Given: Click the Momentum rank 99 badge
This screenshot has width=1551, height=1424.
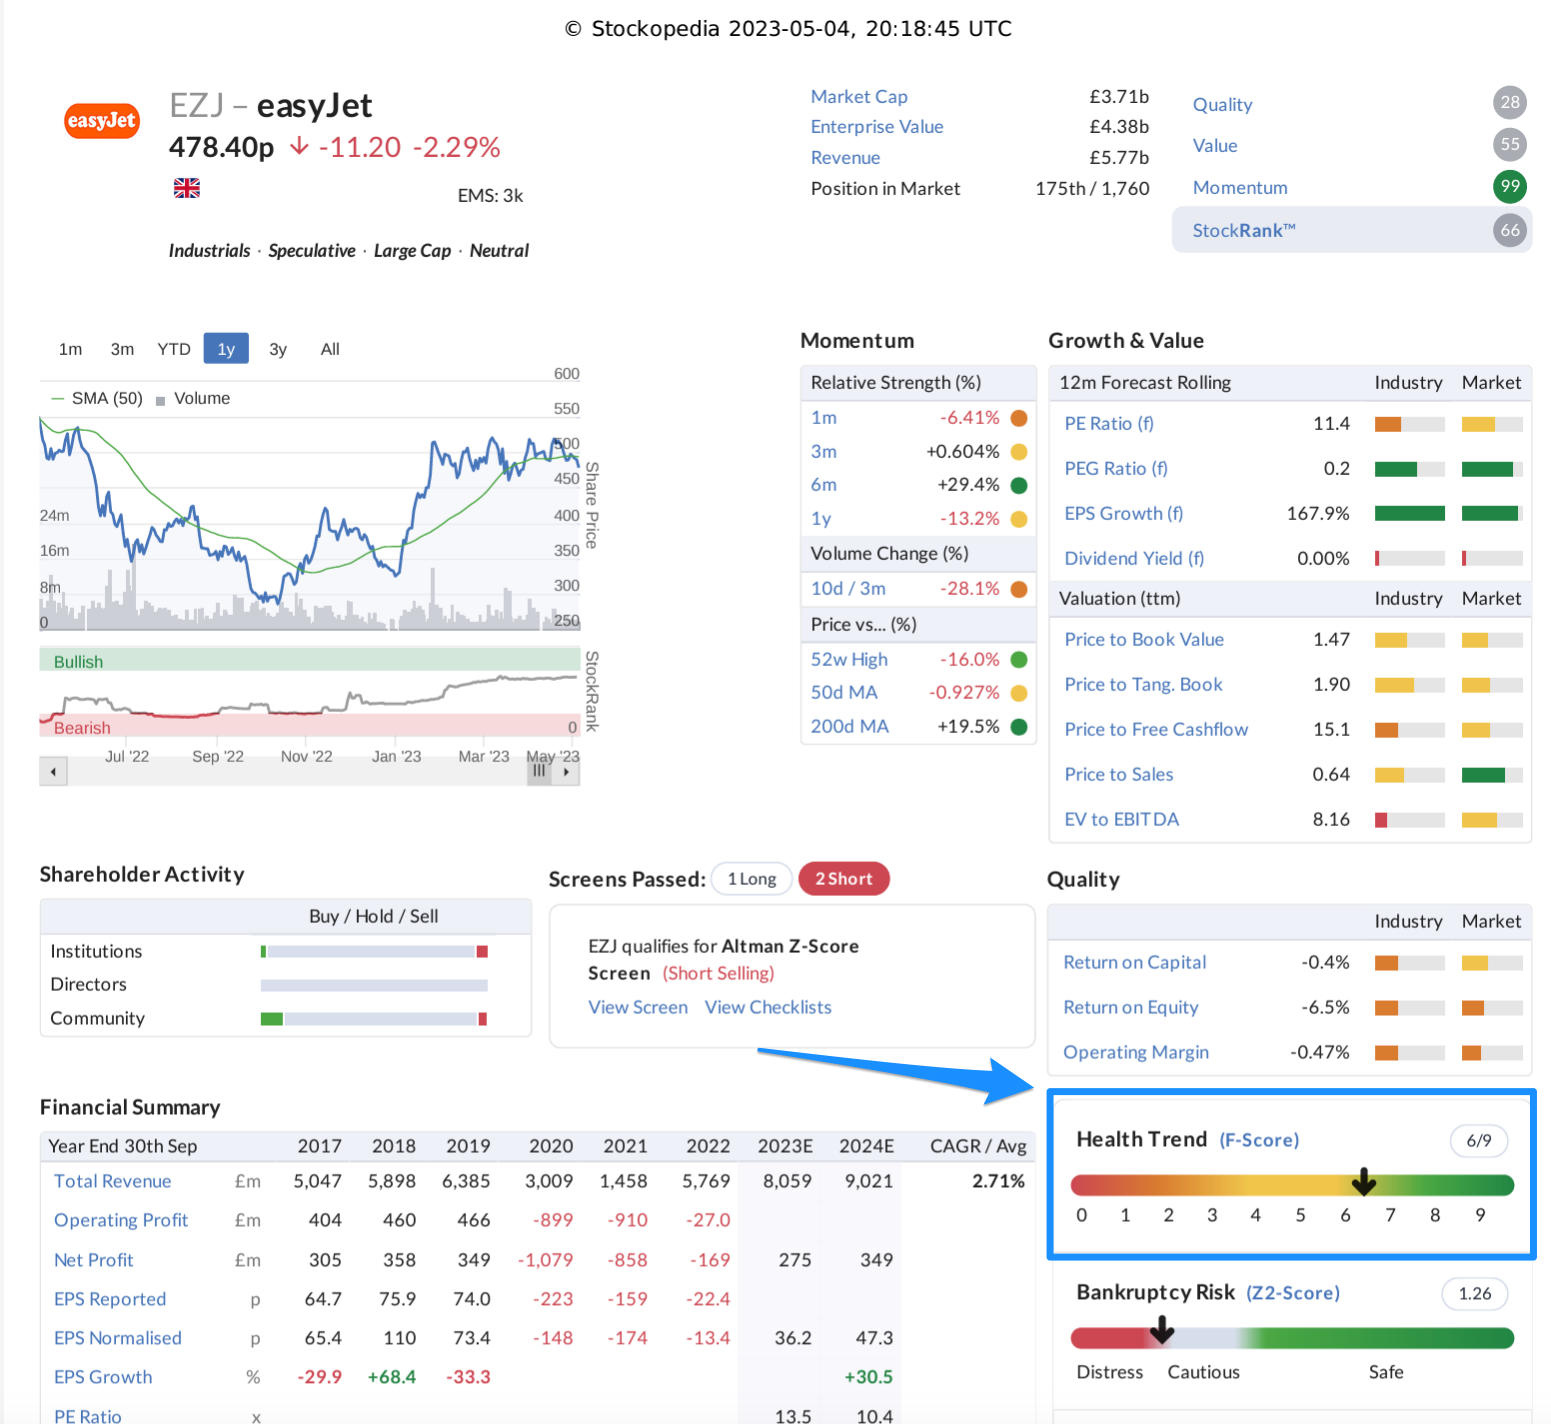Looking at the screenshot, I should 1509,186.
